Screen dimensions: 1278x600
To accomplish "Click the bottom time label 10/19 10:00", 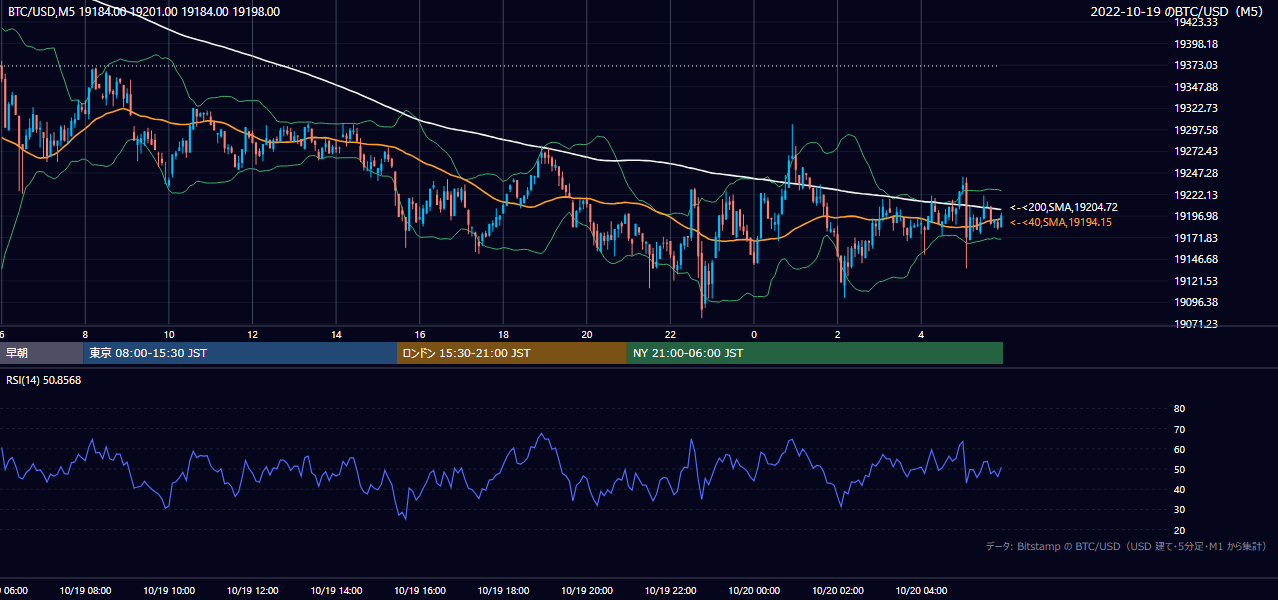I will click(169, 591).
